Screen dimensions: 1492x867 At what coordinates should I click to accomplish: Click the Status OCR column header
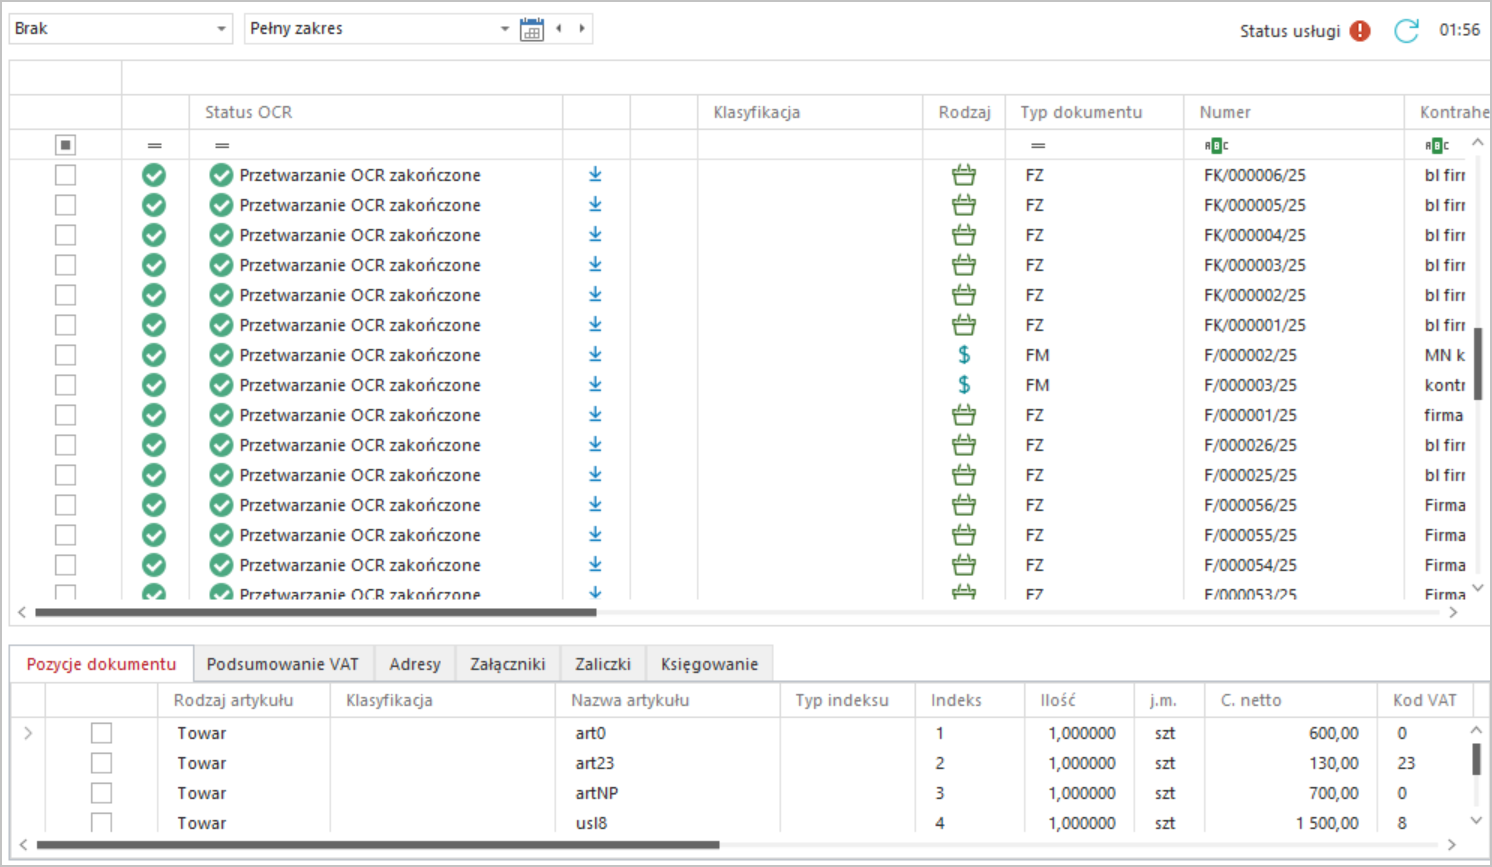point(249,112)
